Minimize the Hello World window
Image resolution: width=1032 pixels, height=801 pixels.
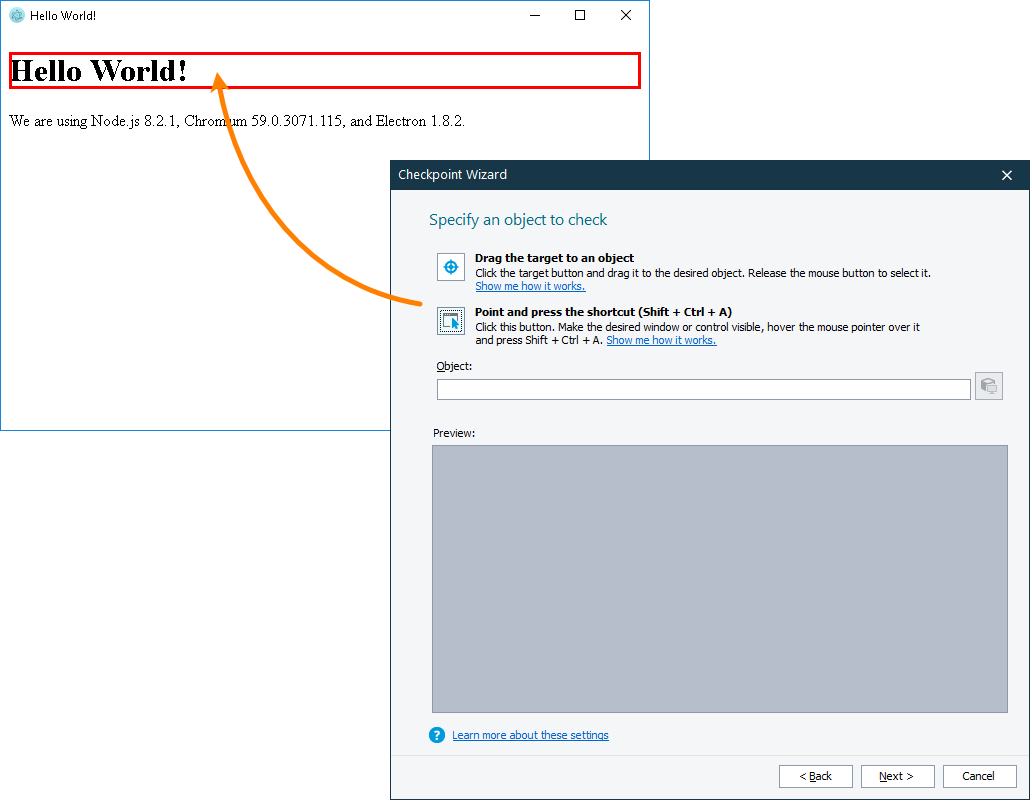pyautogui.click(x=534, y=15)
